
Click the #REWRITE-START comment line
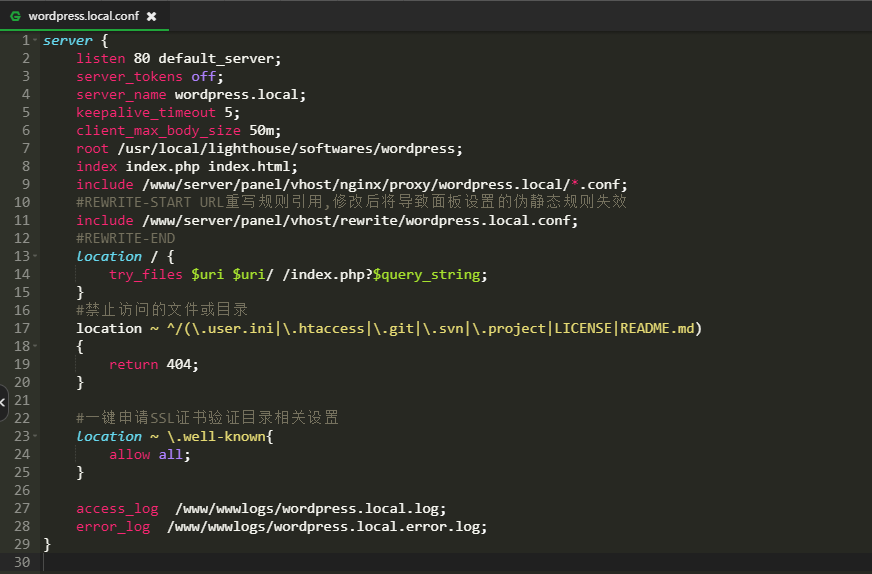coord(351,202)
